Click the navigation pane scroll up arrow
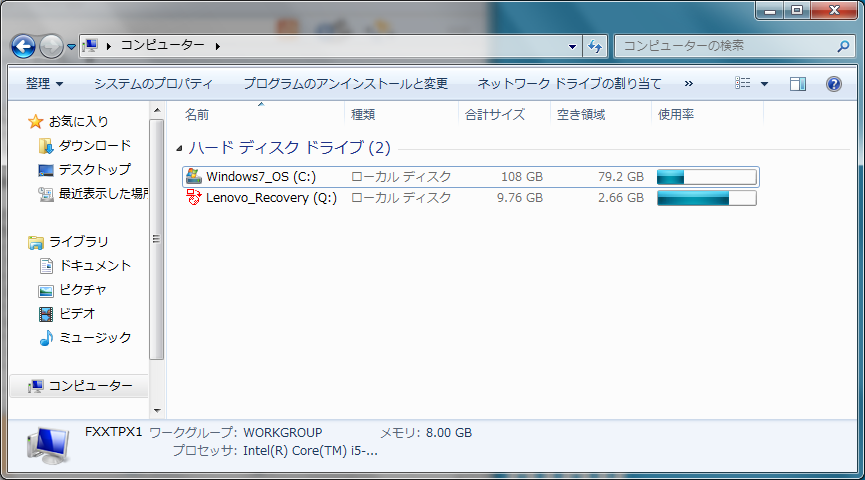Screen dimensions: 865x480 pyautogui.click(x=157, y=110)
